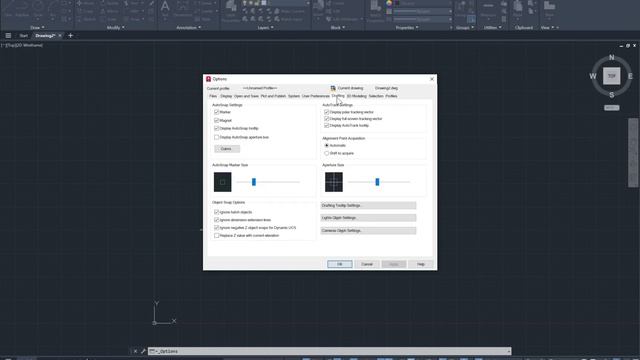640x360 pixels.
Task: Click the TOP face of the ViewCube
Action: (611, 76)
